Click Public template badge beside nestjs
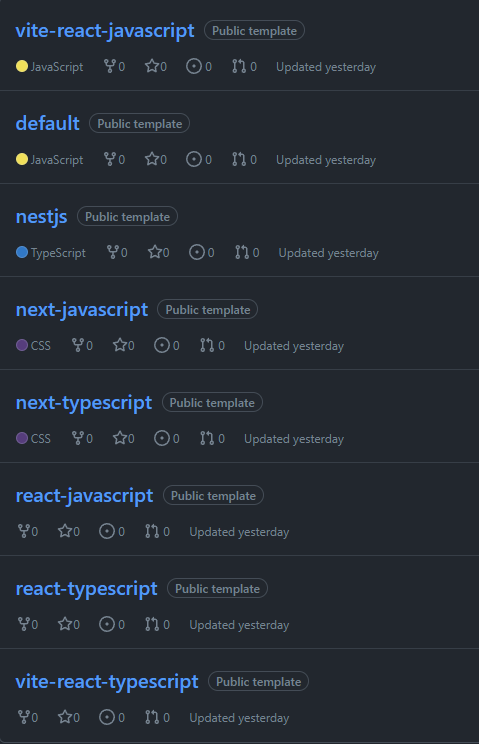Viewport: 479px width, 744px height. coord(127,216)
